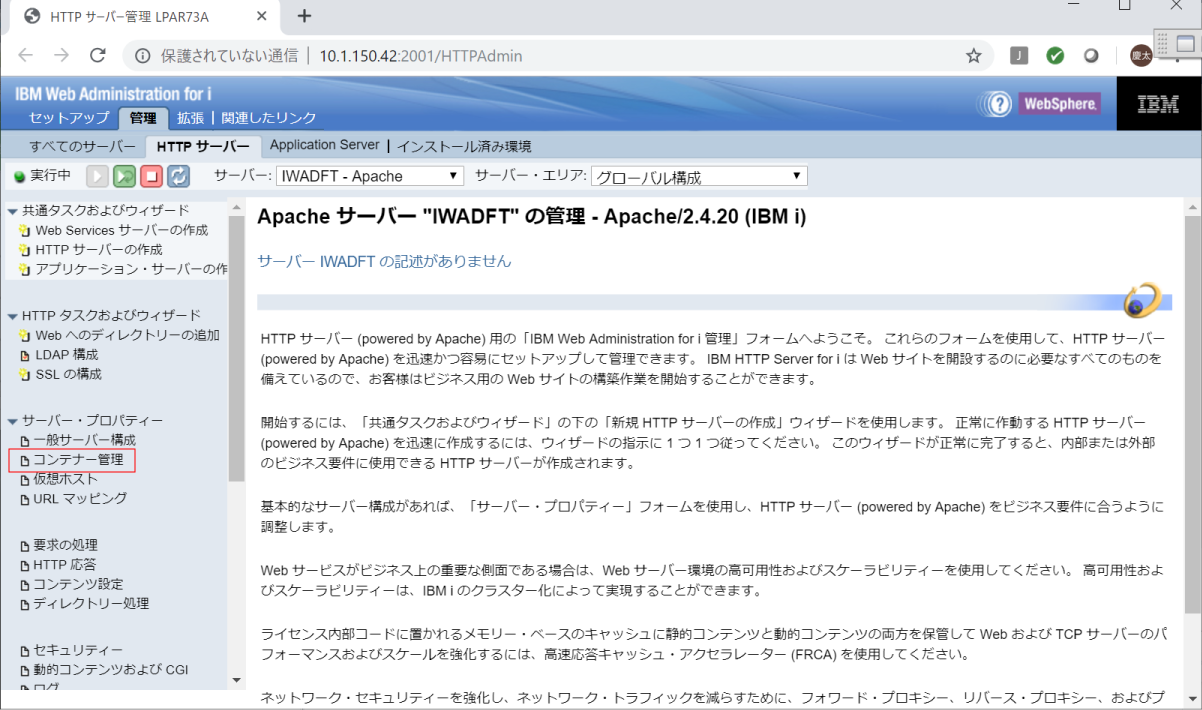Bookmark this page with the star icon
The image size is (1202, 710).
click(x=973, y=56)
